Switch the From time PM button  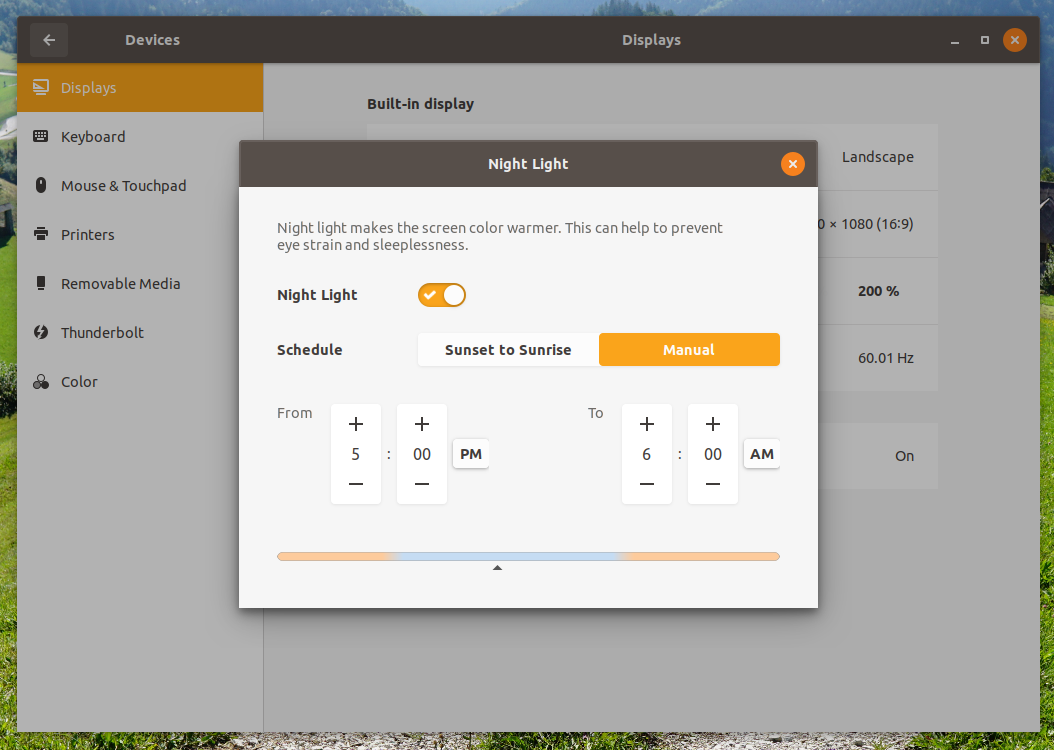click(x=471, y=454)
